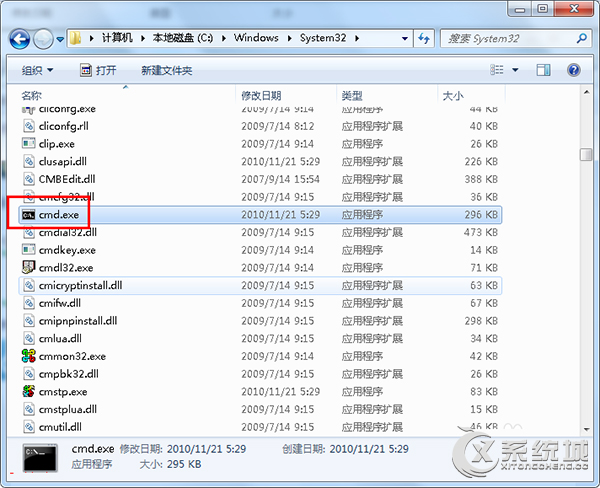Click the scroll up arrow of file list
The height and width of the screenshot is (488, 600).
[586, 92]
